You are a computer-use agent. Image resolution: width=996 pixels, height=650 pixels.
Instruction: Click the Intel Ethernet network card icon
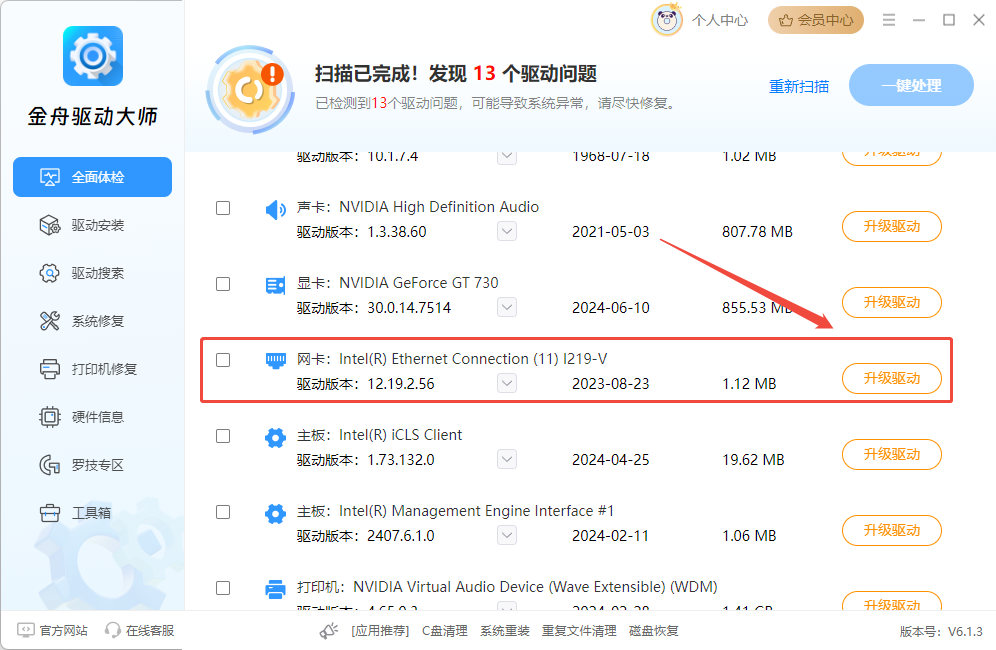pyautogui.click(x=275, y=361)
